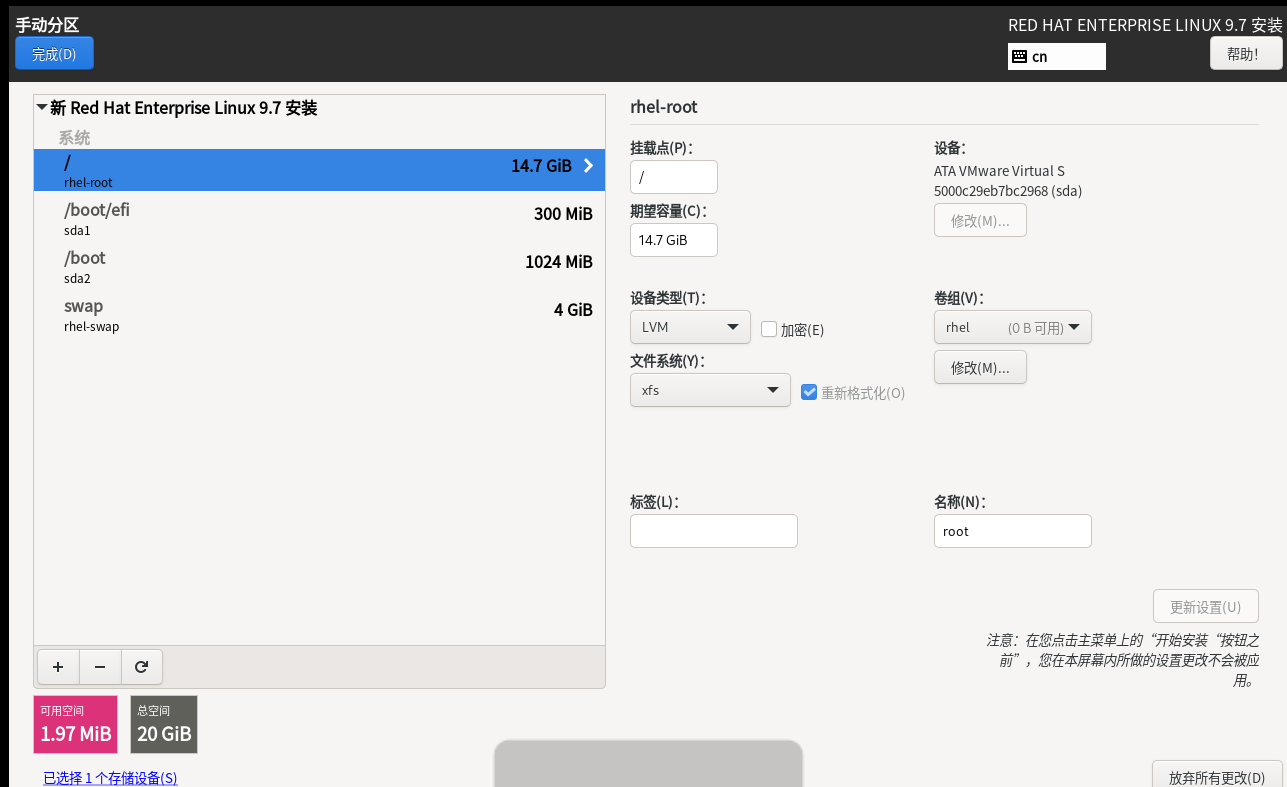Open the 设备类型 LVM dropdown
1287x787 pixels.
click(690, 327)
